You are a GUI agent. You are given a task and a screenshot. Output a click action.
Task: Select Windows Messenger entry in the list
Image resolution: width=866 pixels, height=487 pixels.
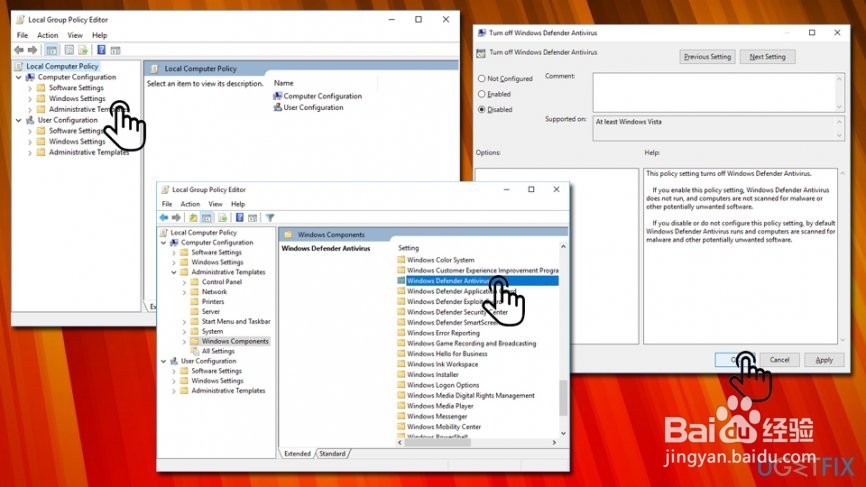[x=437, y=416]
